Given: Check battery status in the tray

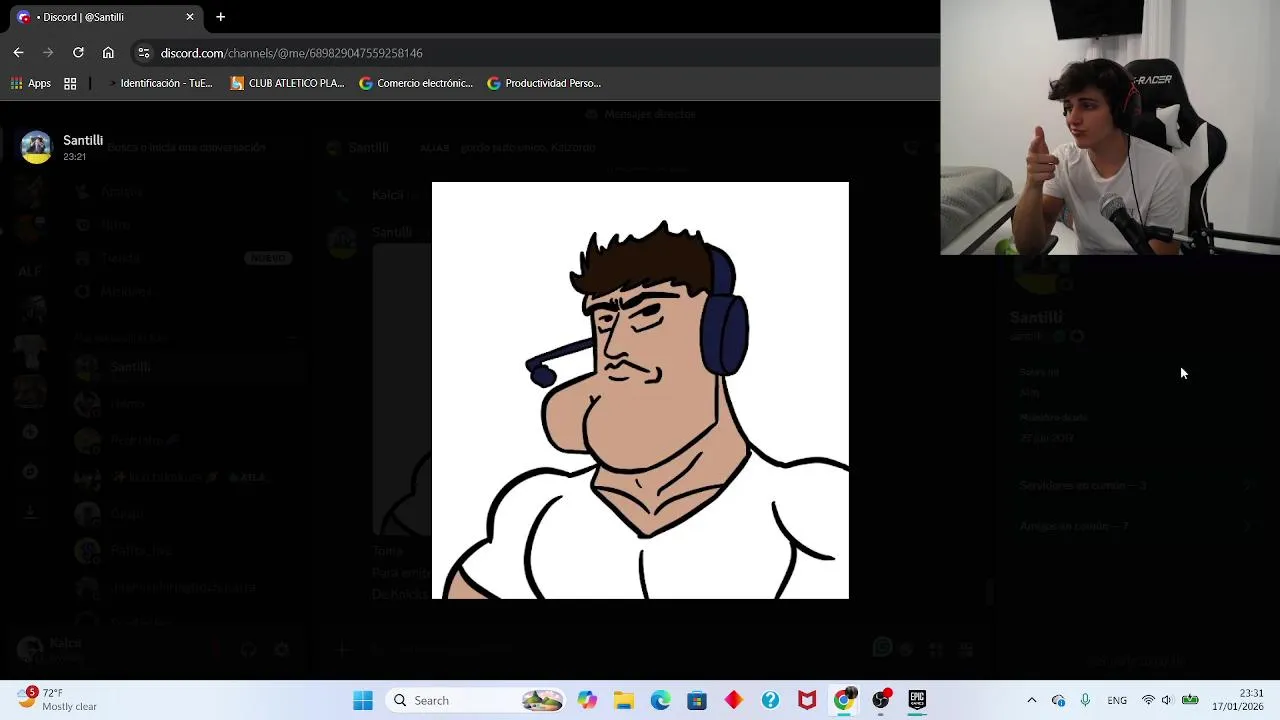Looking at the screenshot, I should (x=1190, y=700).
